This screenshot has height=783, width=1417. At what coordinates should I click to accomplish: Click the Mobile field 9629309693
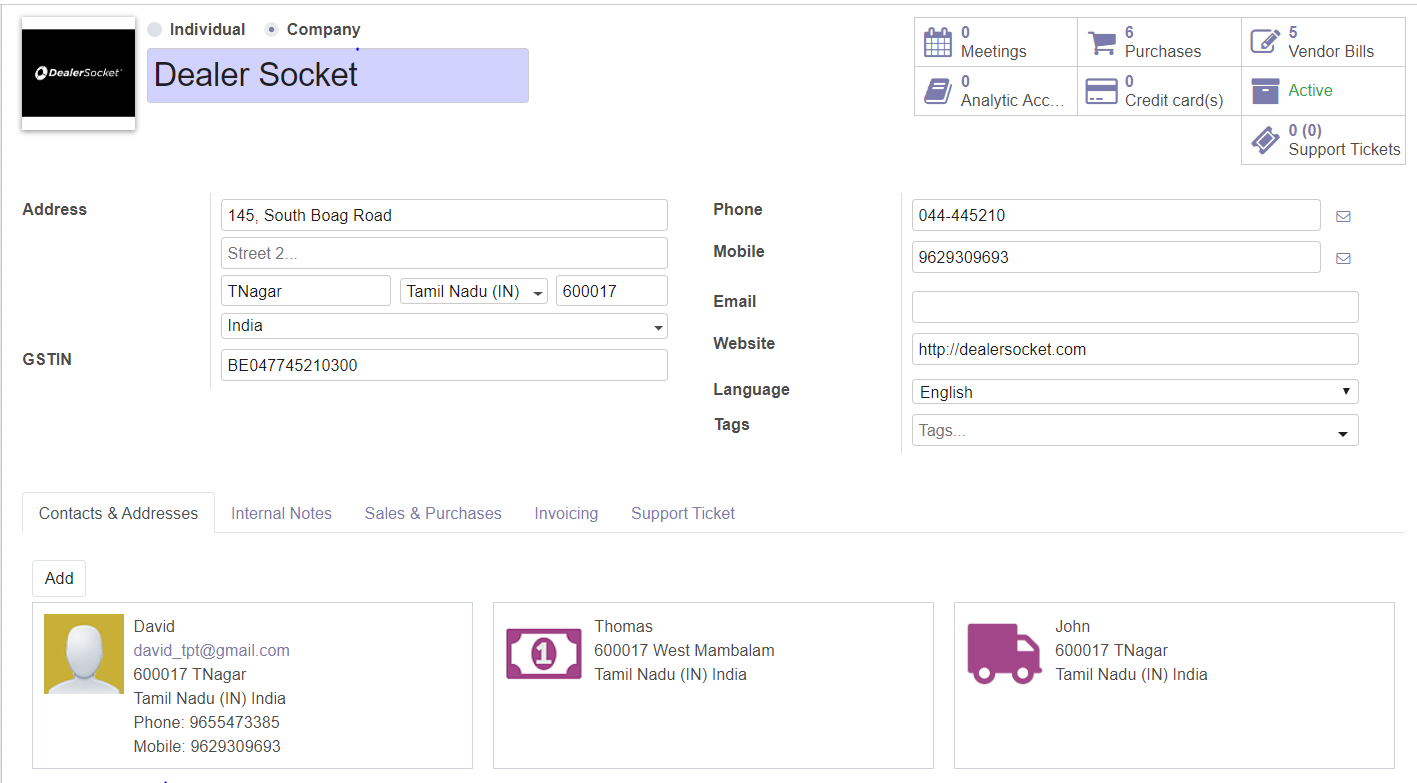1116,257
